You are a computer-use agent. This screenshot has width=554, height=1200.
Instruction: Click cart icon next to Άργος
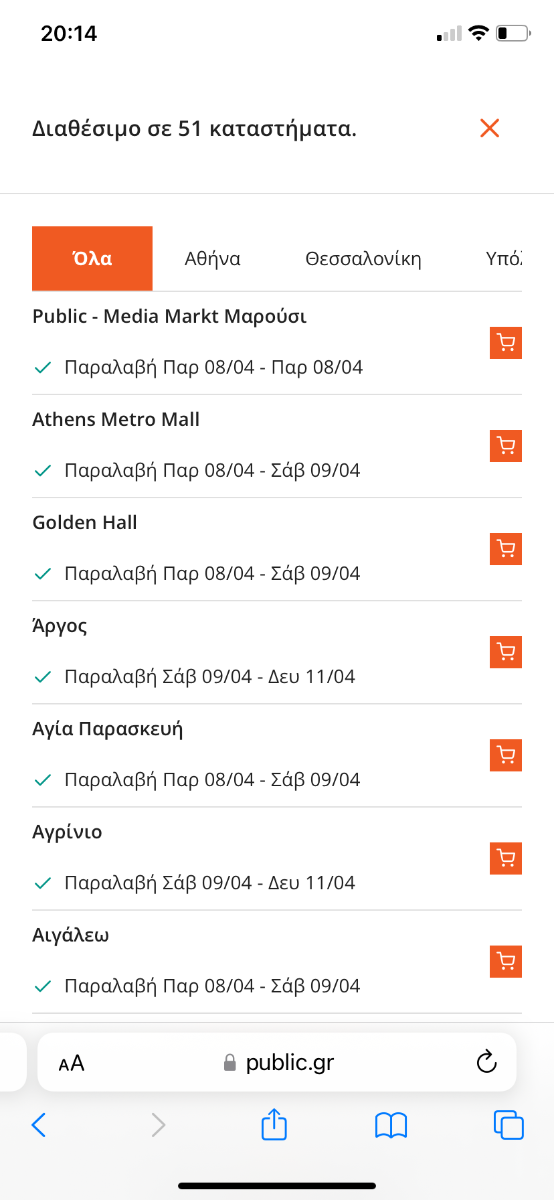pyautogui.click(x=506, y=652)
